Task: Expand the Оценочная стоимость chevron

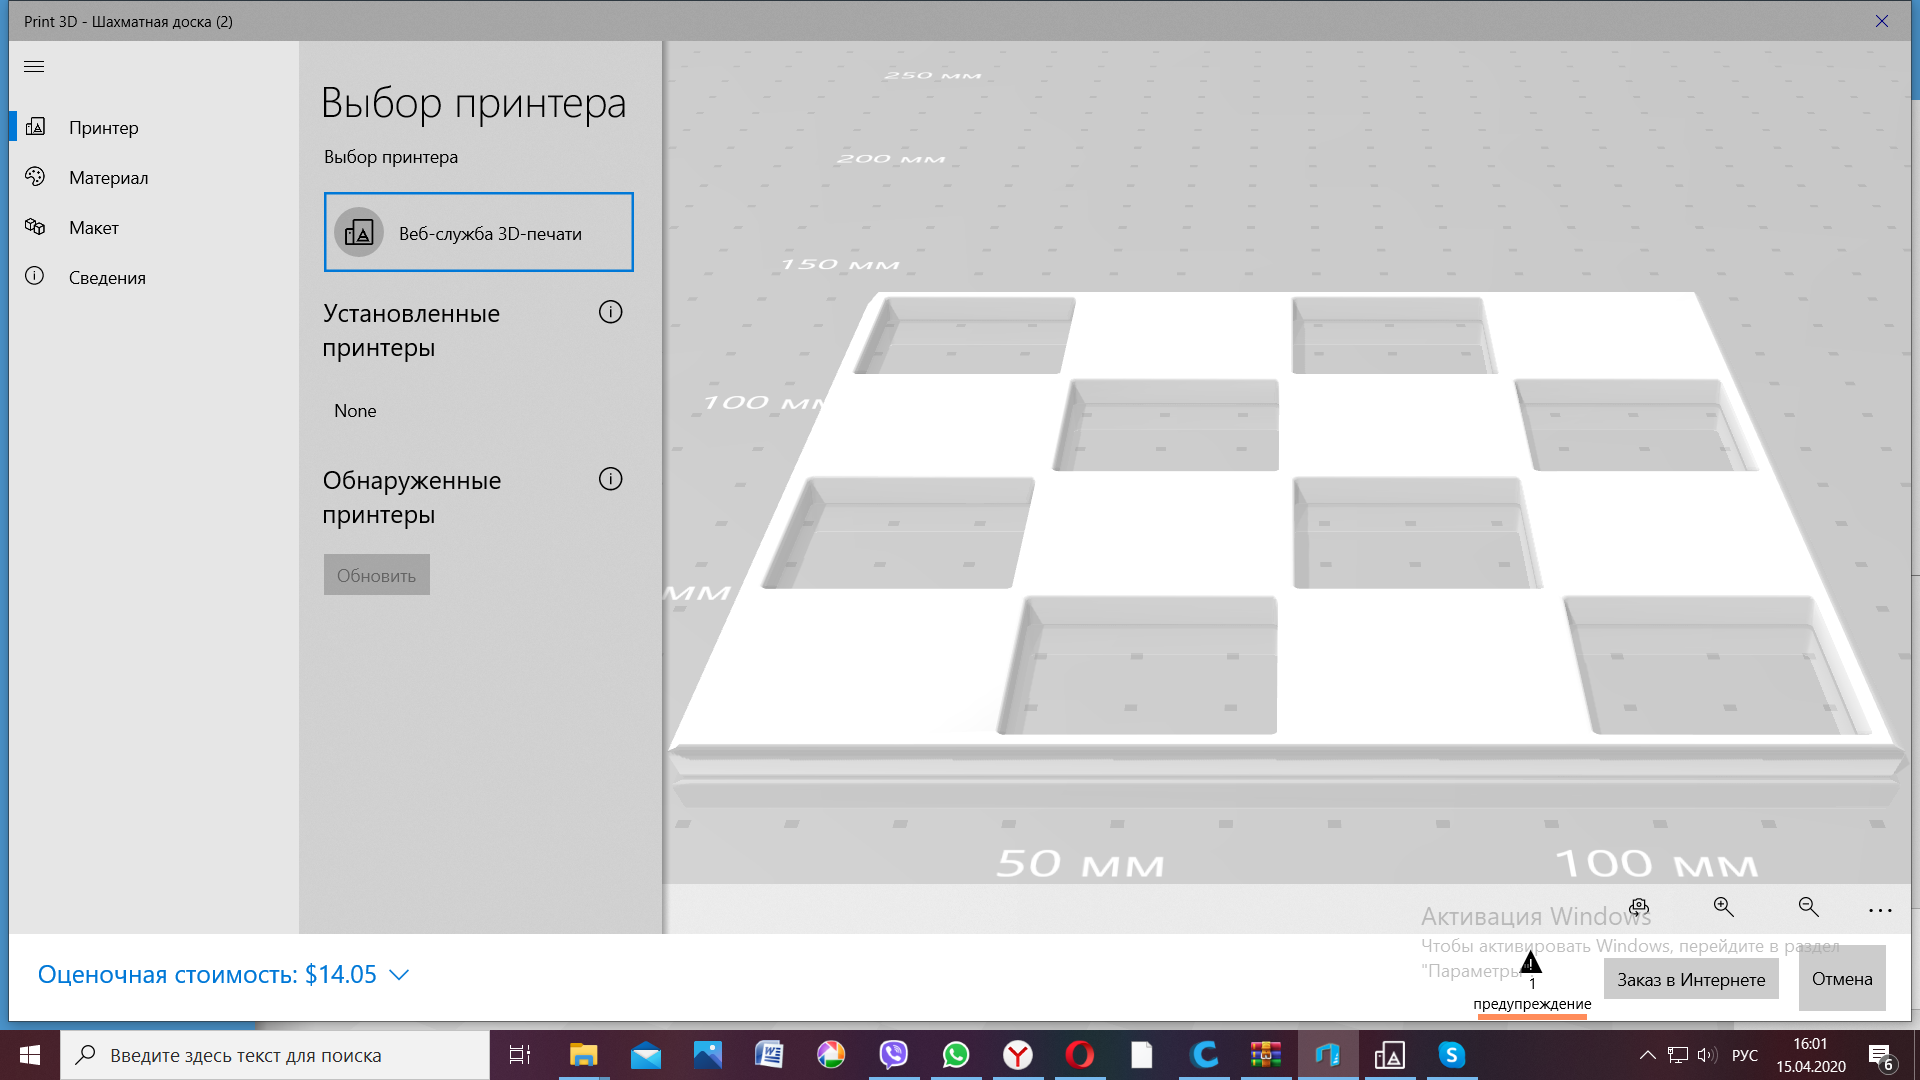Action: tap(399, 975)
